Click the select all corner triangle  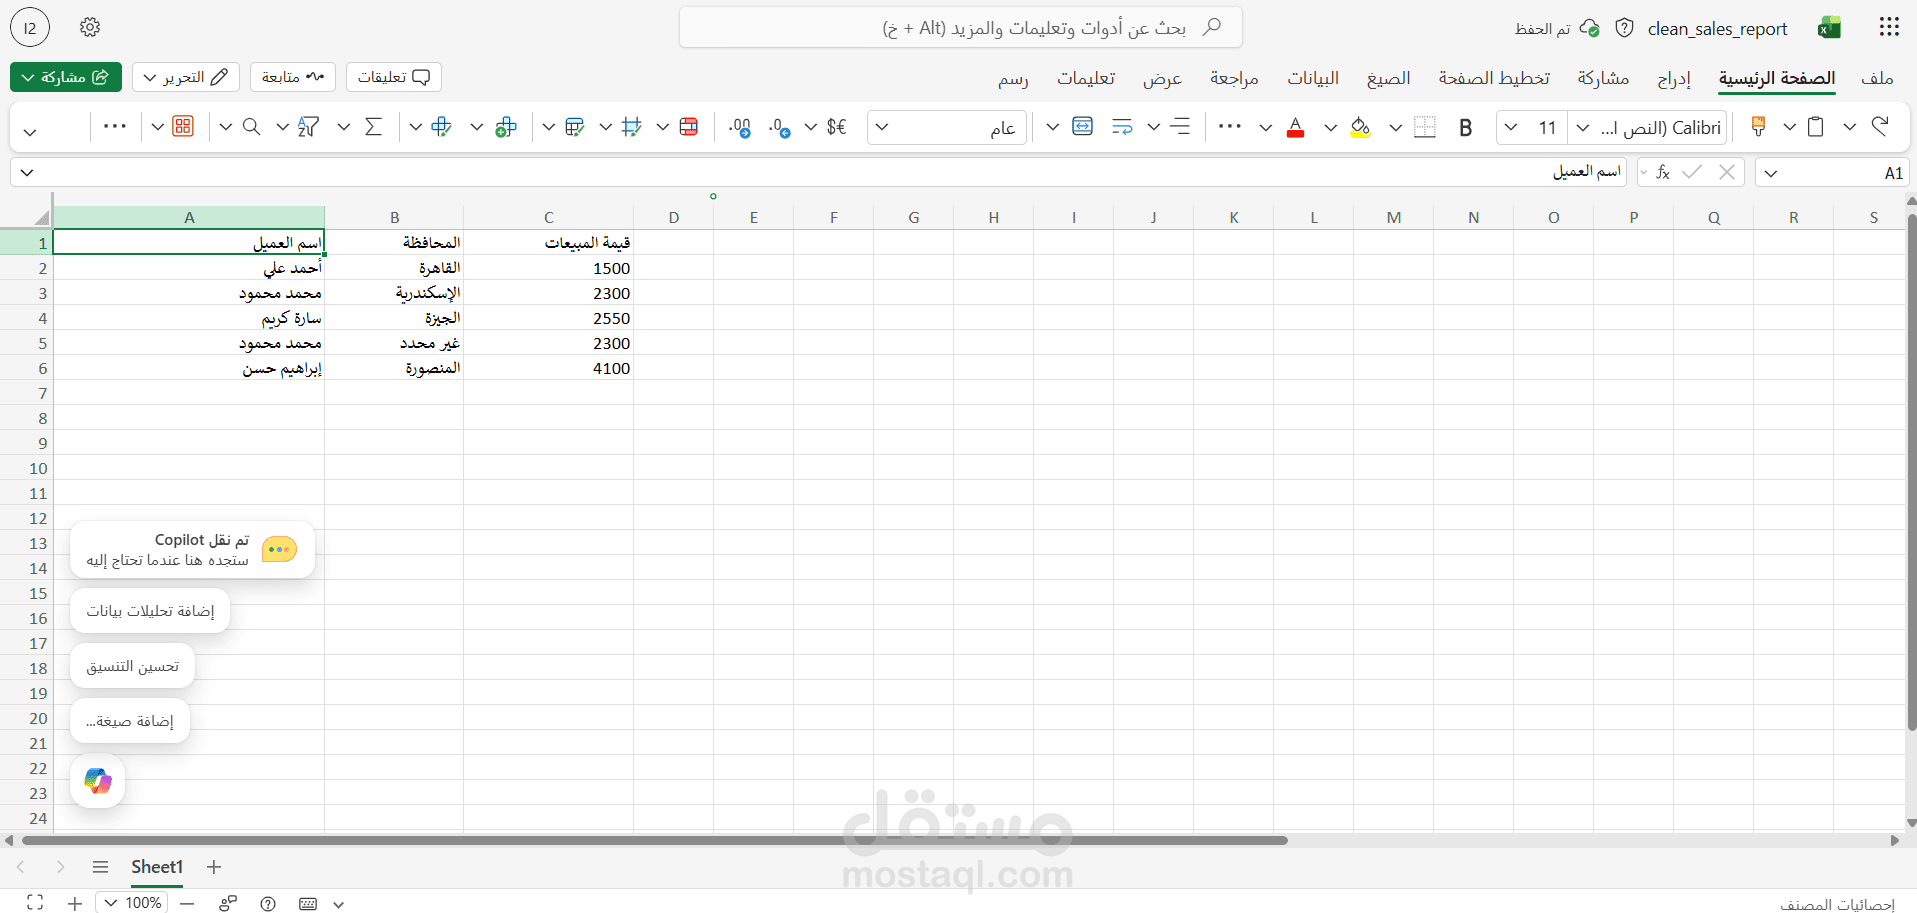[41, 217]
